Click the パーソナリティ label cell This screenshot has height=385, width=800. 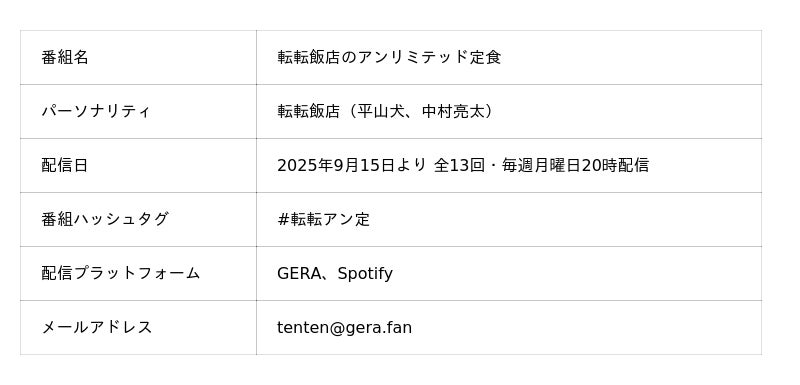[138, 111]
